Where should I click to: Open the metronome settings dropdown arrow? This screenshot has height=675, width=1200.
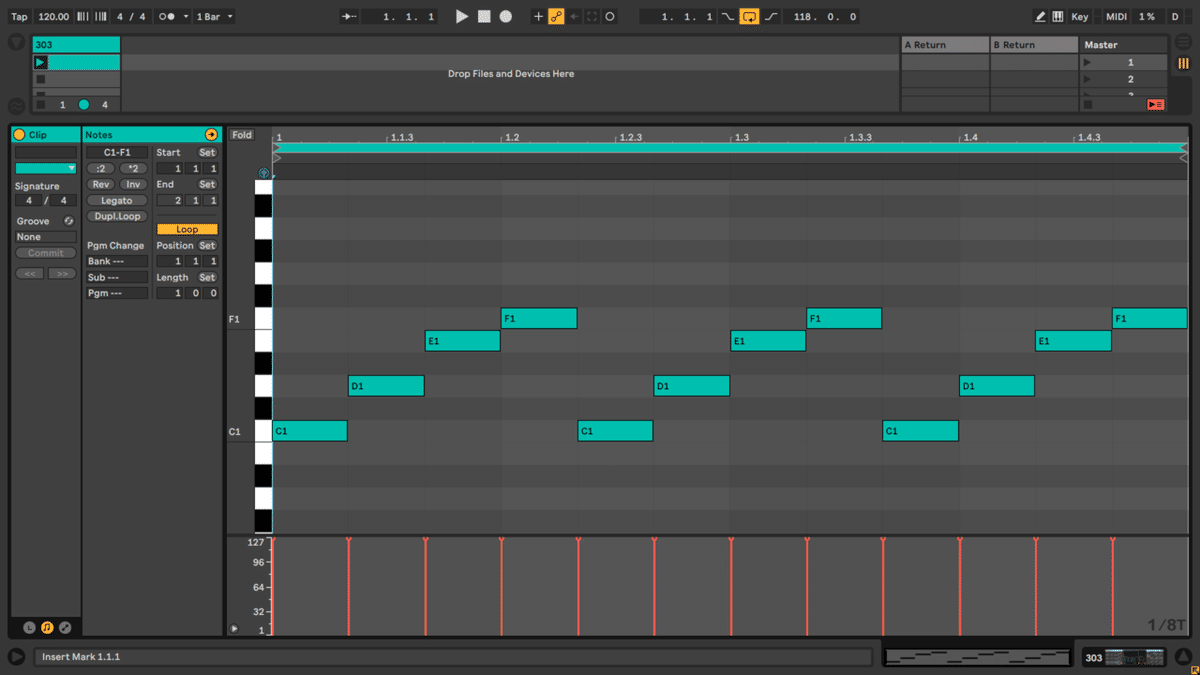pos(185,17)
